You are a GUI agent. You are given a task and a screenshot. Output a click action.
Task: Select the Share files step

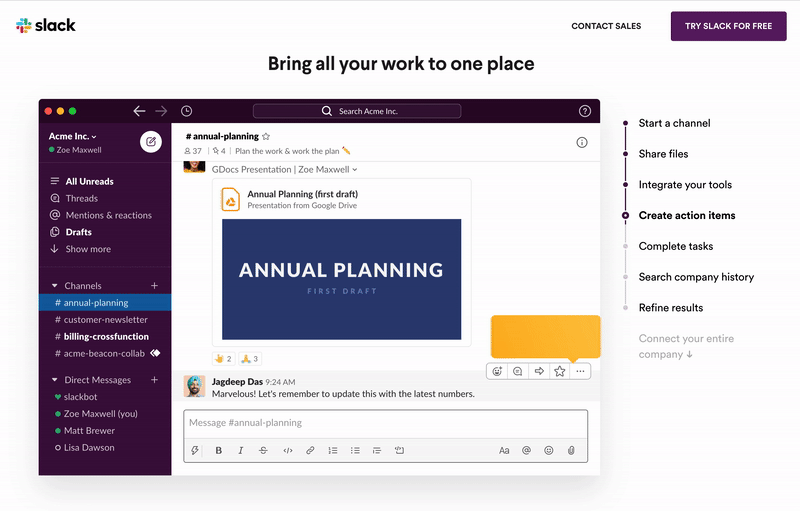point(663,154)
